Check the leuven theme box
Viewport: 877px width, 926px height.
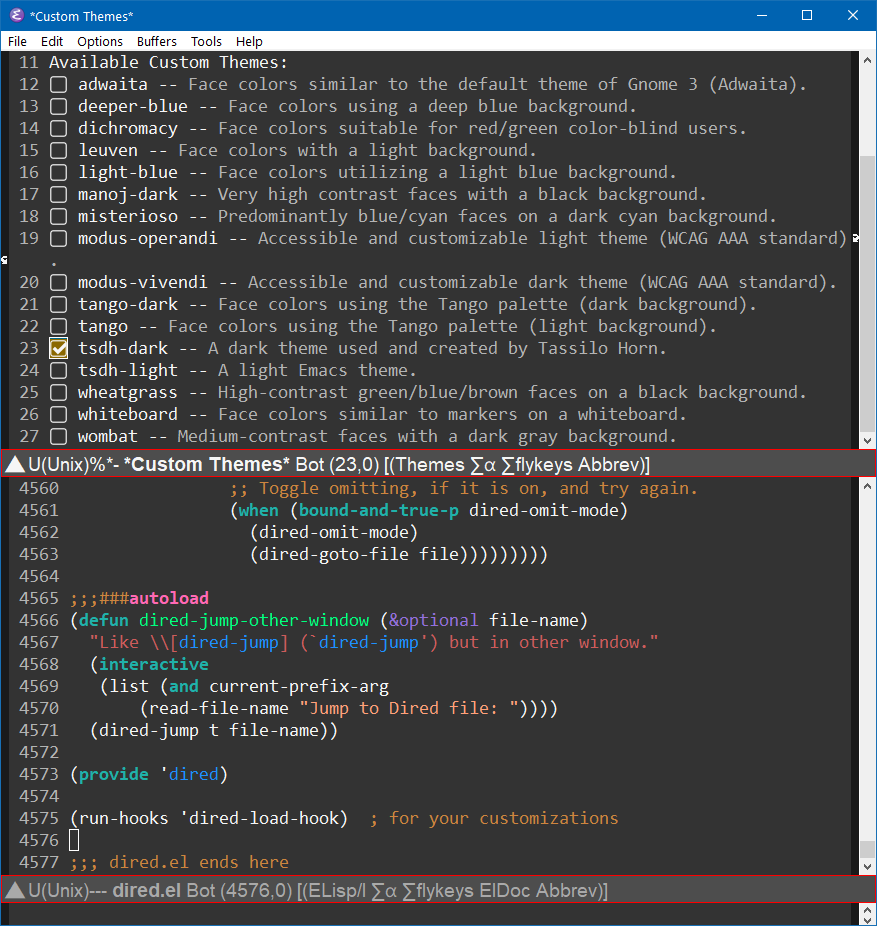pyautogui.click(x=58, y=150)
